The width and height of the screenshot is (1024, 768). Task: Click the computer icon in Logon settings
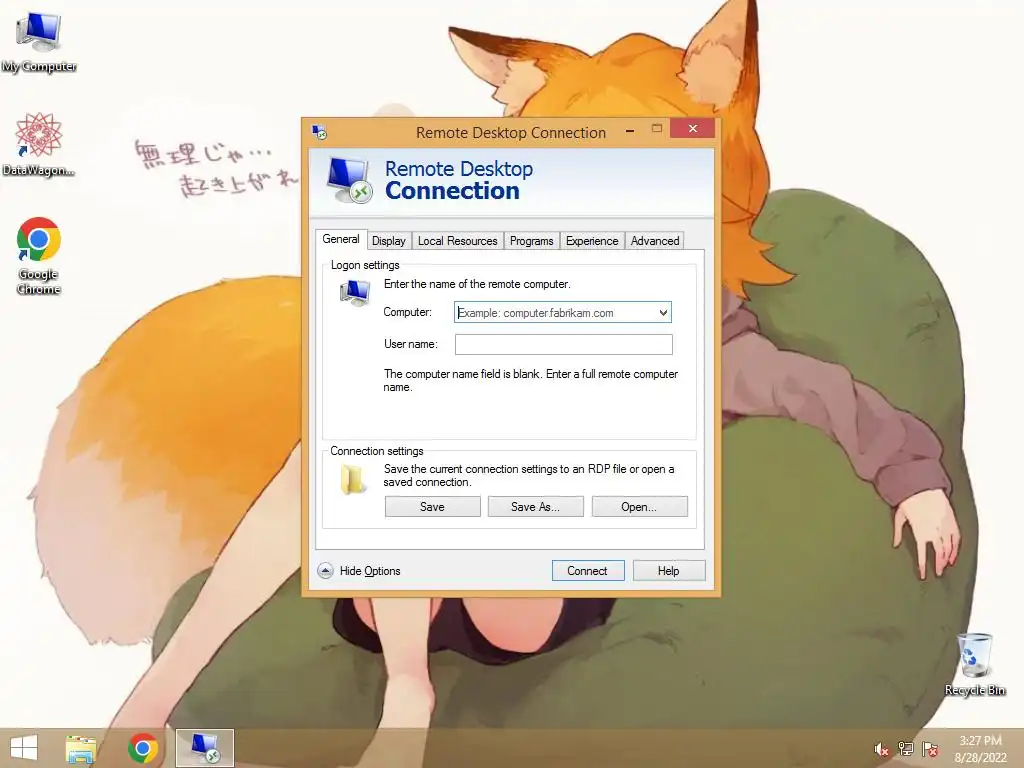click(355, 293)
